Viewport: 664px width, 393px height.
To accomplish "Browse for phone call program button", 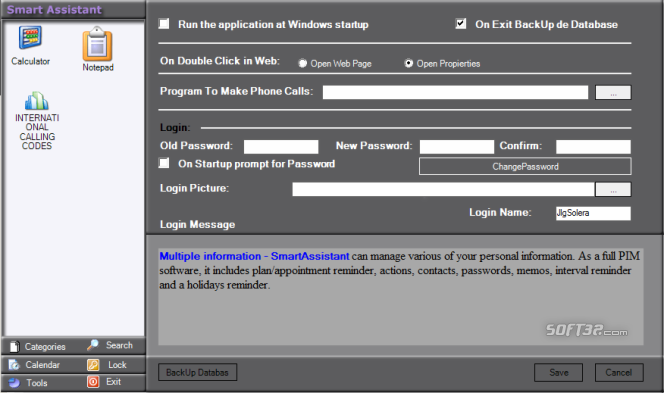I will click(x=613, y=92).
